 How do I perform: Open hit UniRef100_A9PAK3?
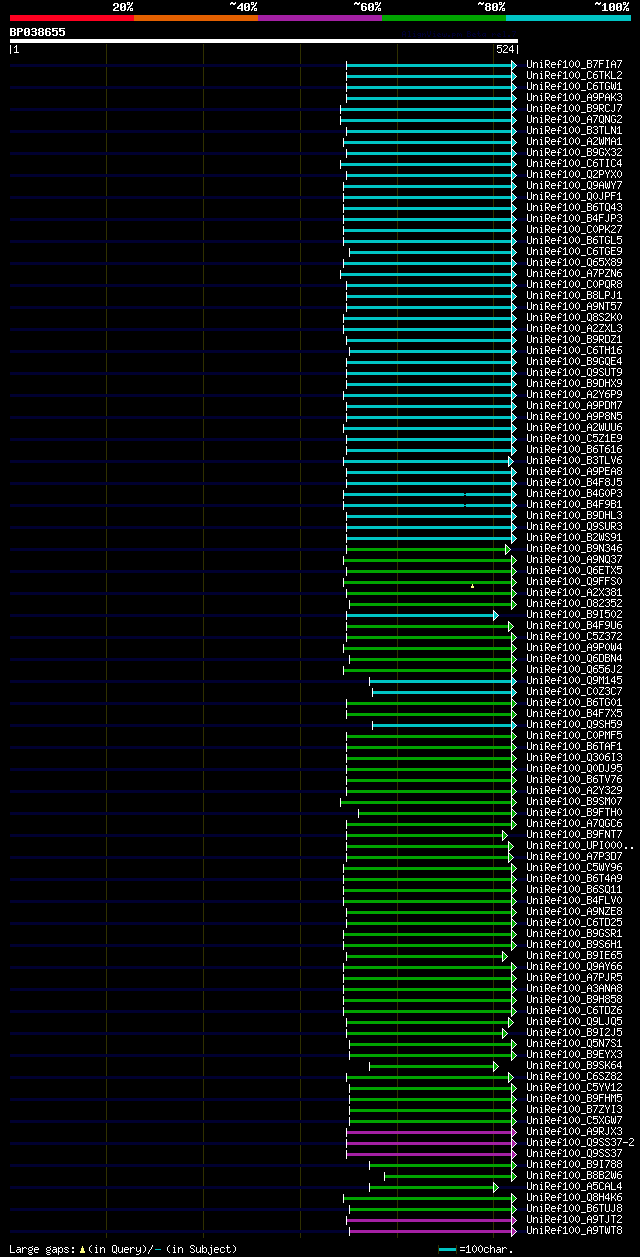point(574,97)
